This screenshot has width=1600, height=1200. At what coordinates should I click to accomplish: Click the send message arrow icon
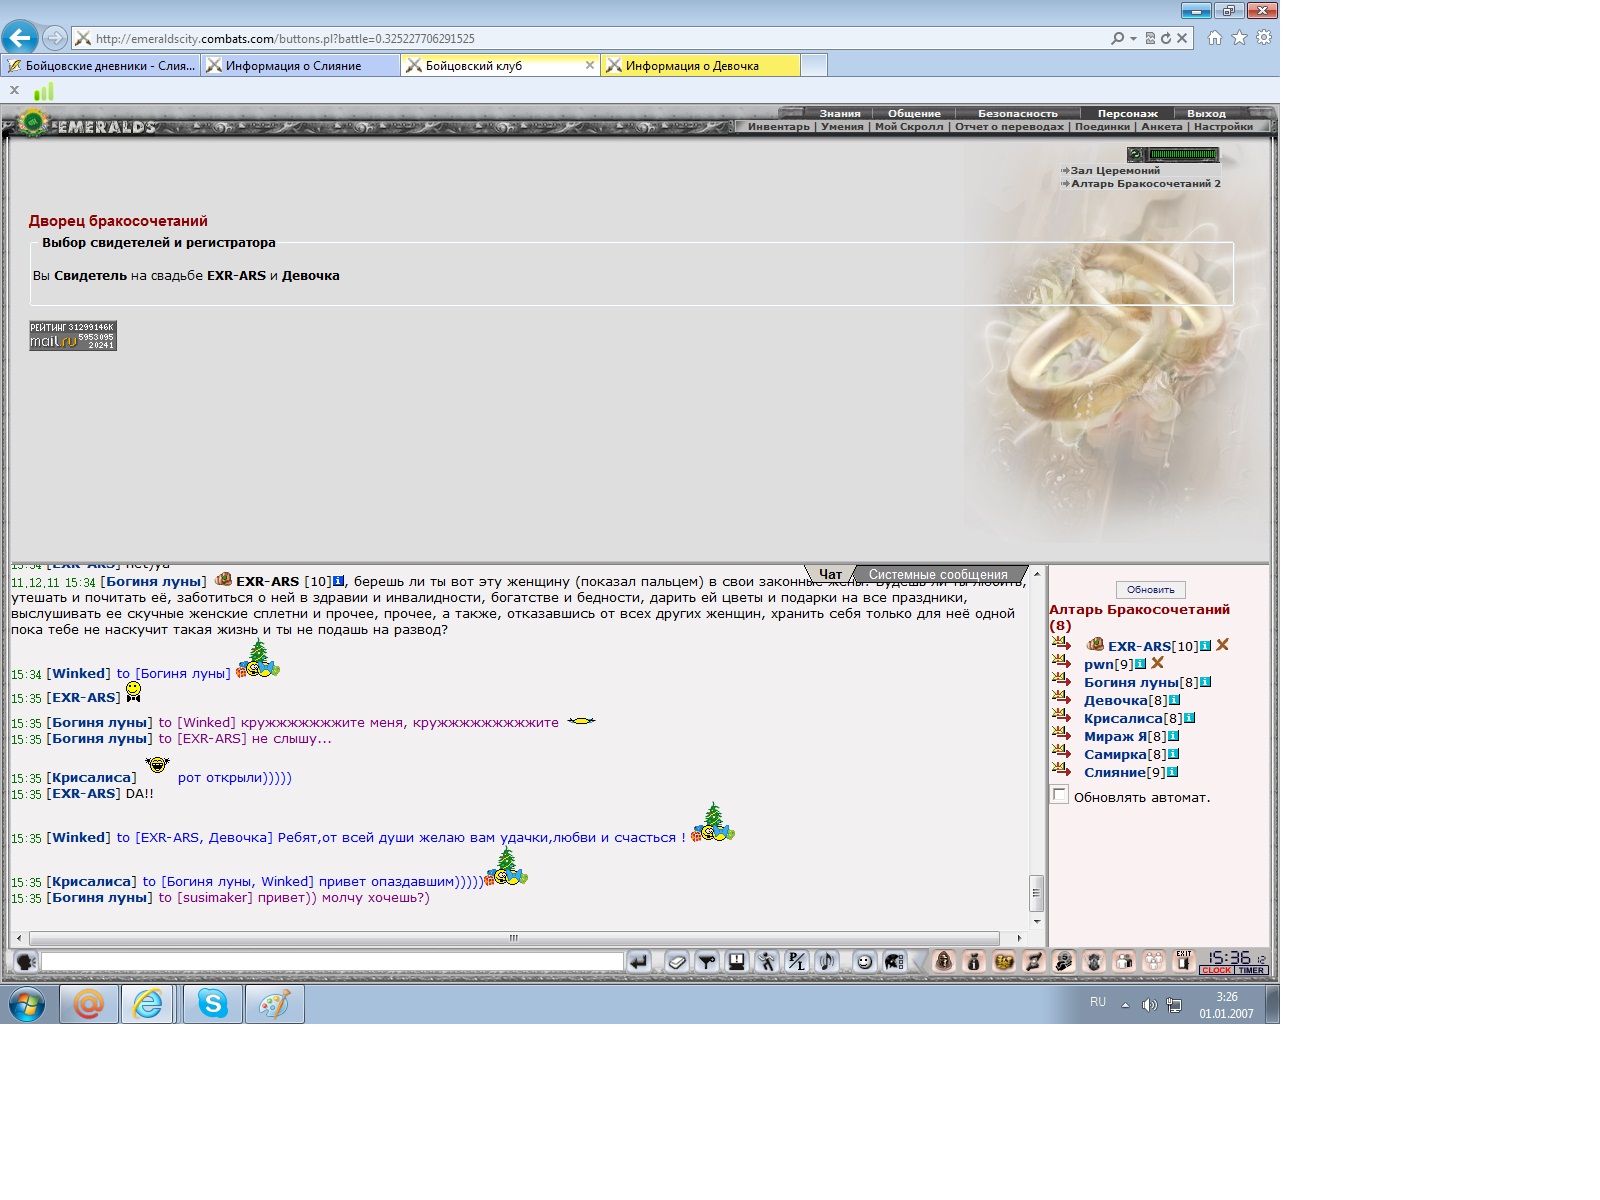638,962
